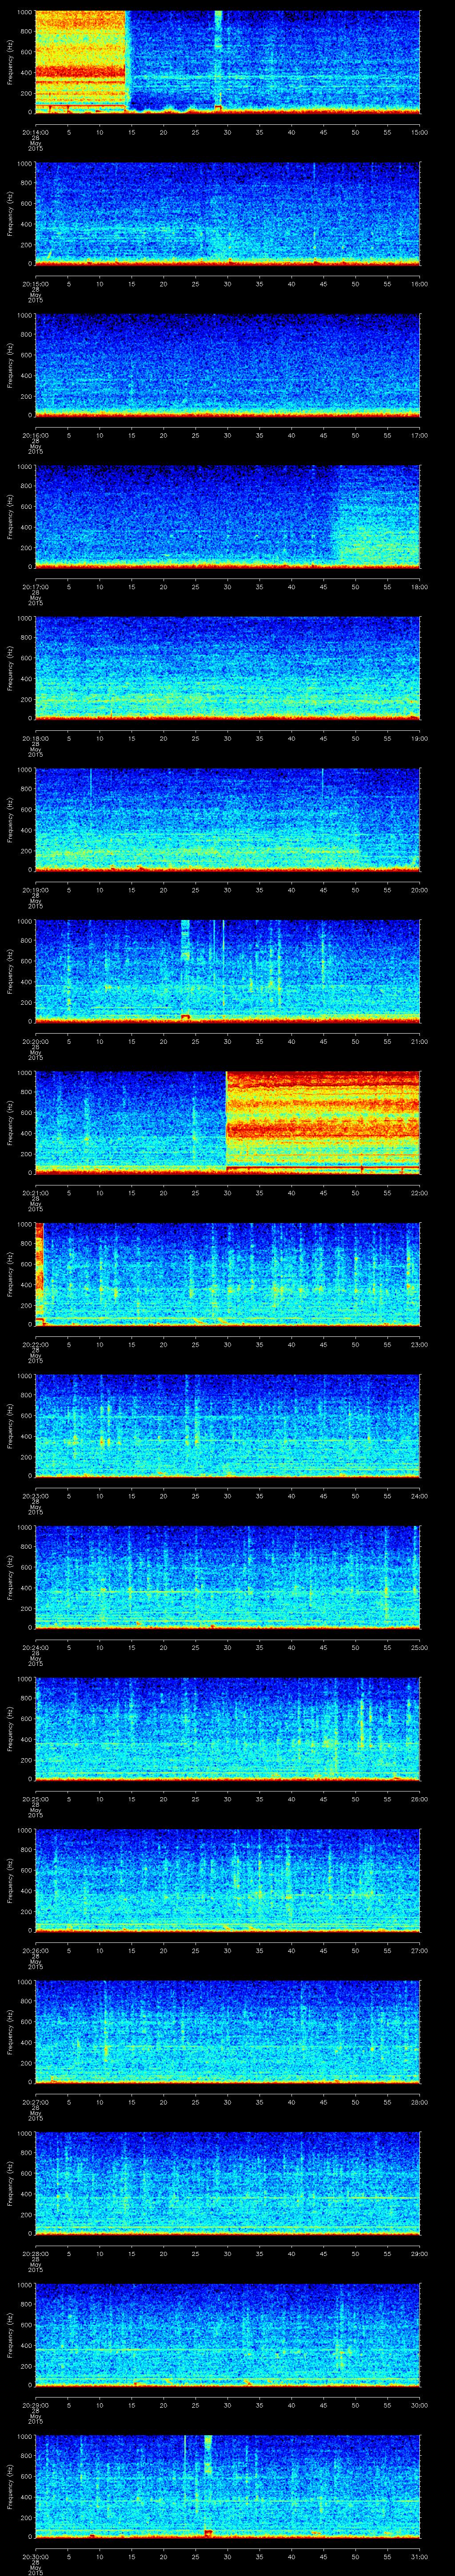Click the 20:14:00 start time label
This screenshot has height=2576, width=455.
[x=35, y=131]
